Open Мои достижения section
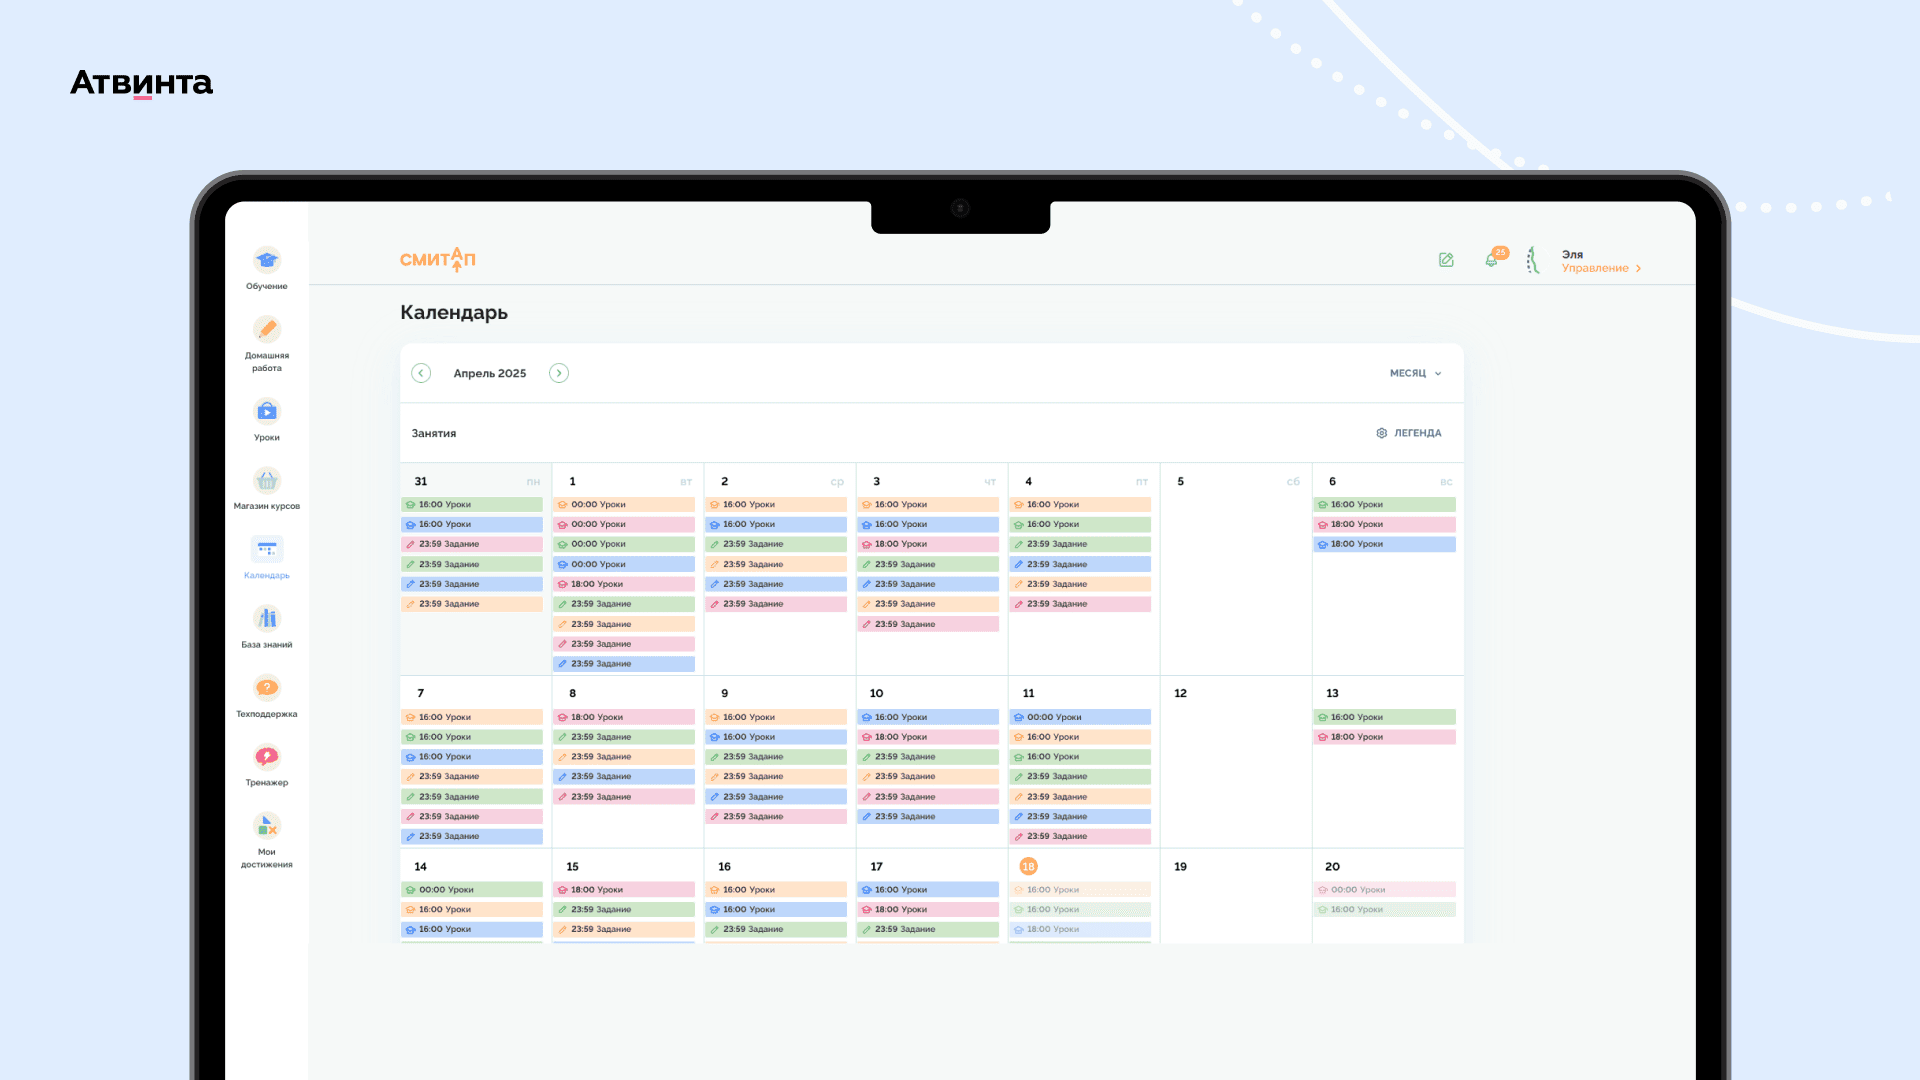Screen dimensions: 1920x1080 pyautogui.click(x=266, y=827)
